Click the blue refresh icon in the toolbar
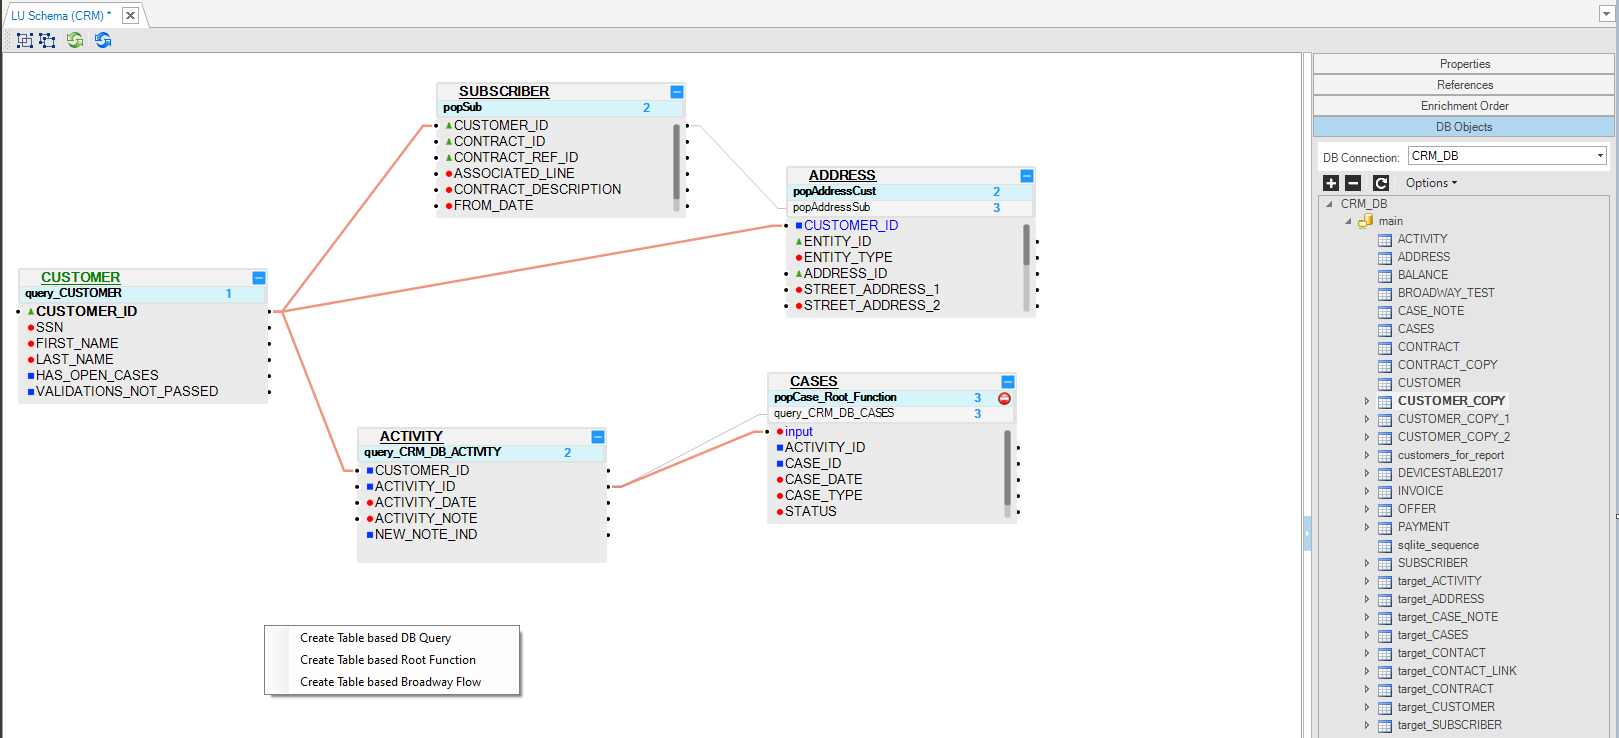 pyautogui.click(x=103, y=40)
